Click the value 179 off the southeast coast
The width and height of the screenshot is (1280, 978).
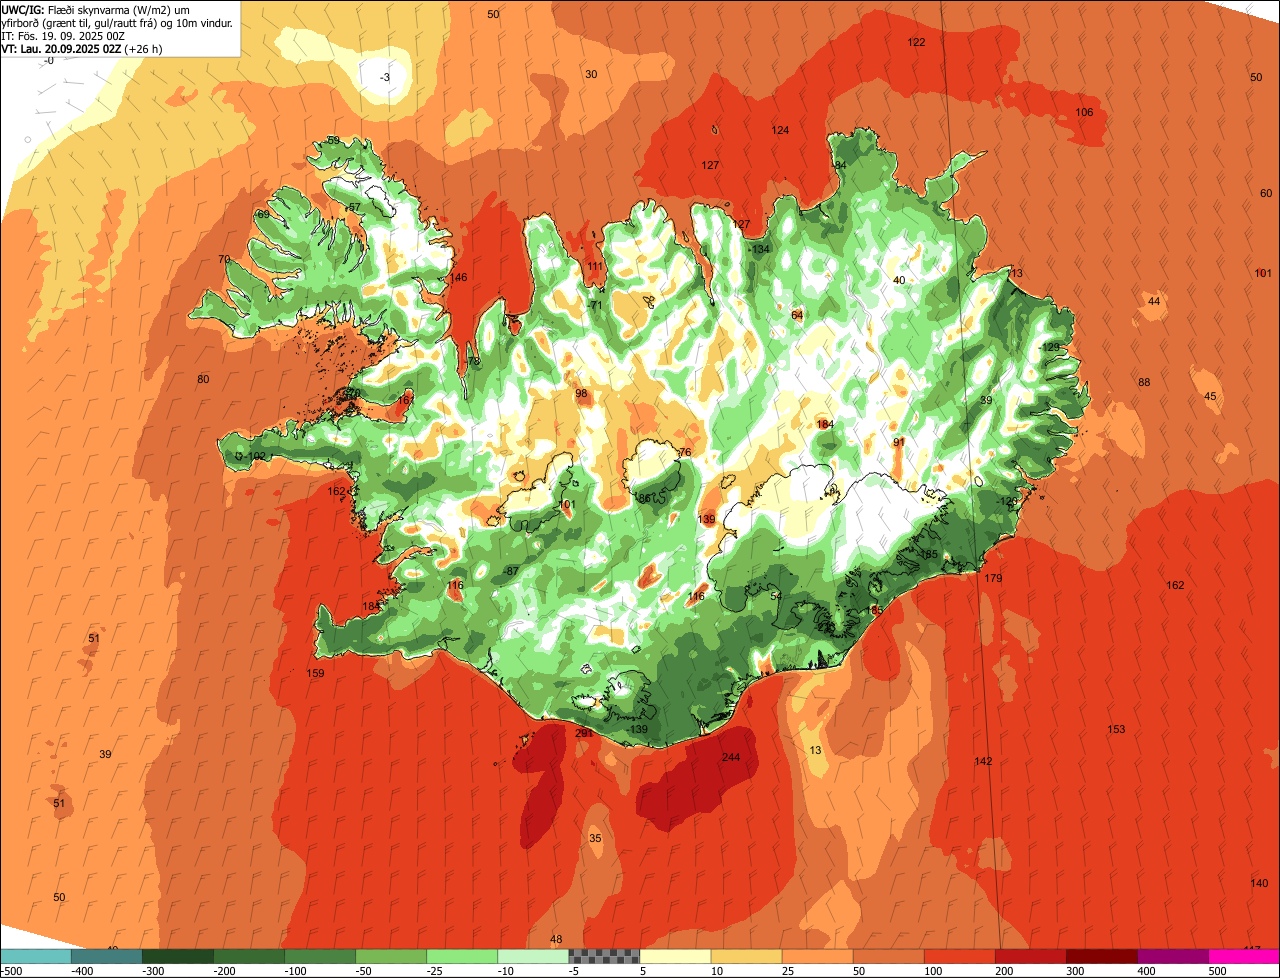click(993, 579)
